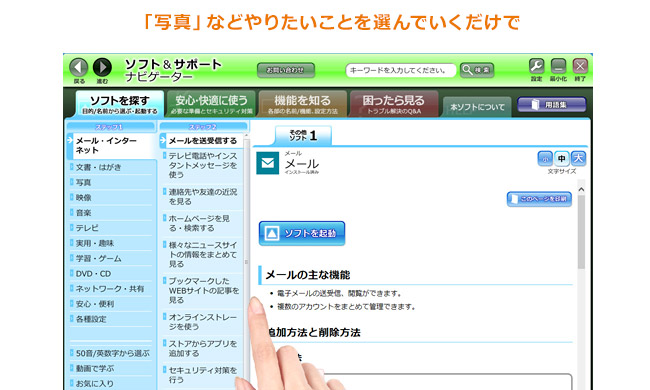Switch to the 機能を知る tab
The image size is (650, 390).
tap(303, 104)
